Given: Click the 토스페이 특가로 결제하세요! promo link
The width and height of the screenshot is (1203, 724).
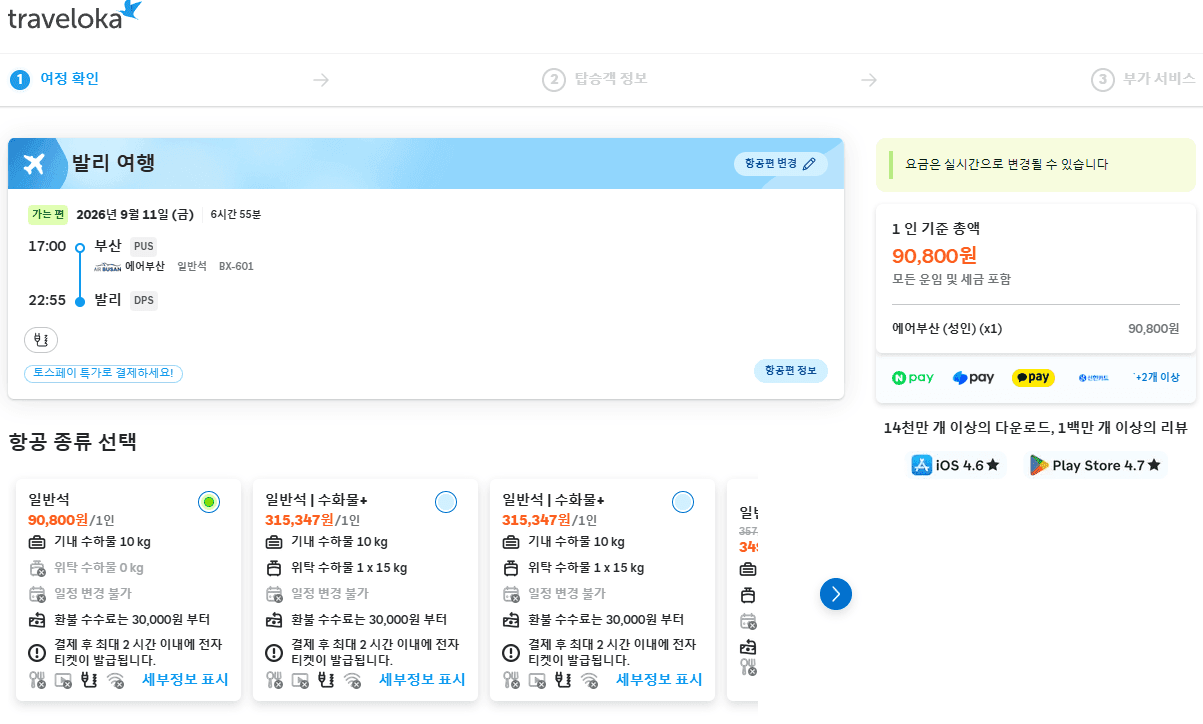Looking at the screenshot, I should click(103, 373).
